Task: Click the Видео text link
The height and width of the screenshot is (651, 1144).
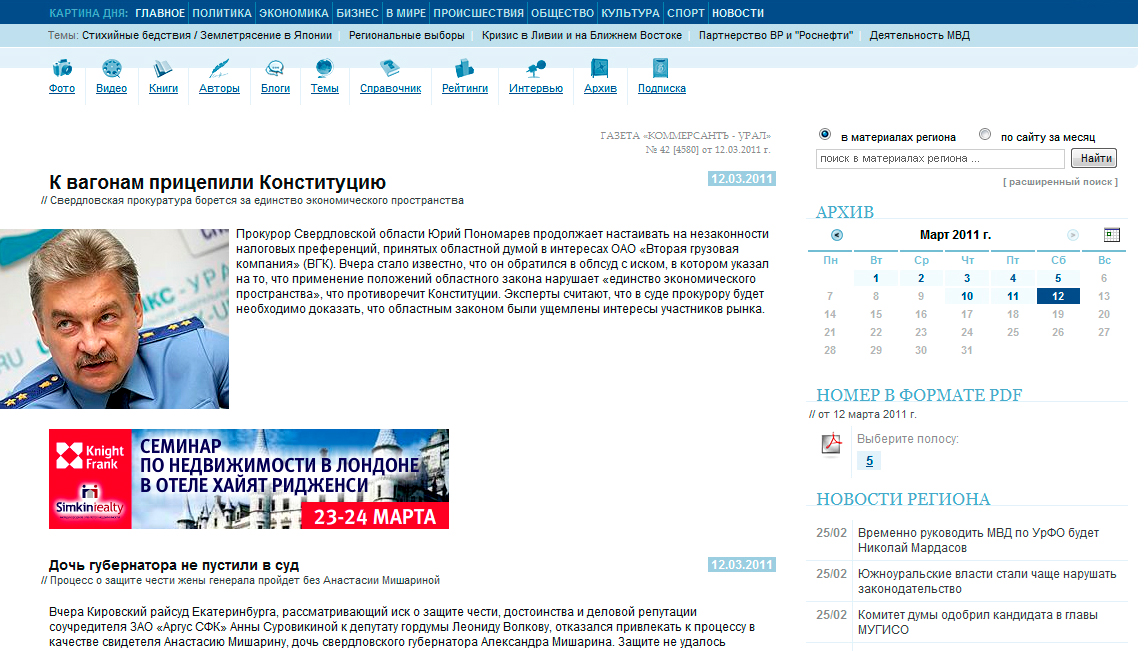Action: [x=112, y=88]
